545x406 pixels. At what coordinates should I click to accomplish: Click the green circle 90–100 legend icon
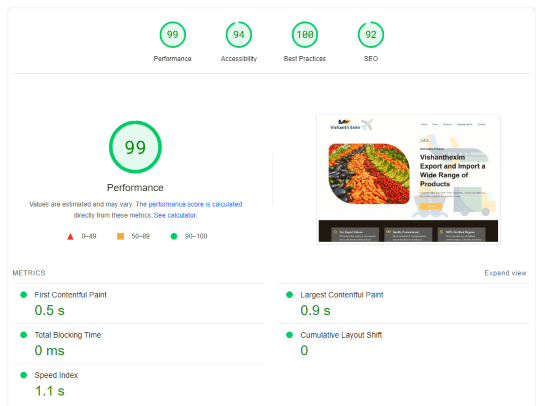coord(174,236)
